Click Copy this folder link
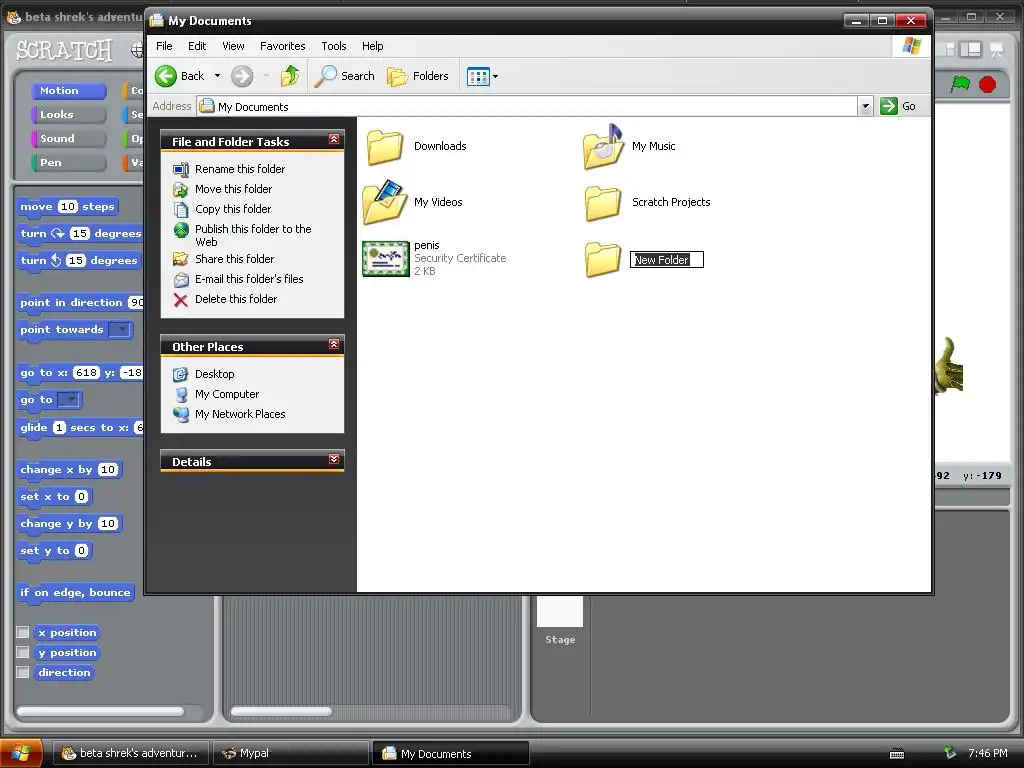This screenshot has height=768, width=1024. pos(232,209)
